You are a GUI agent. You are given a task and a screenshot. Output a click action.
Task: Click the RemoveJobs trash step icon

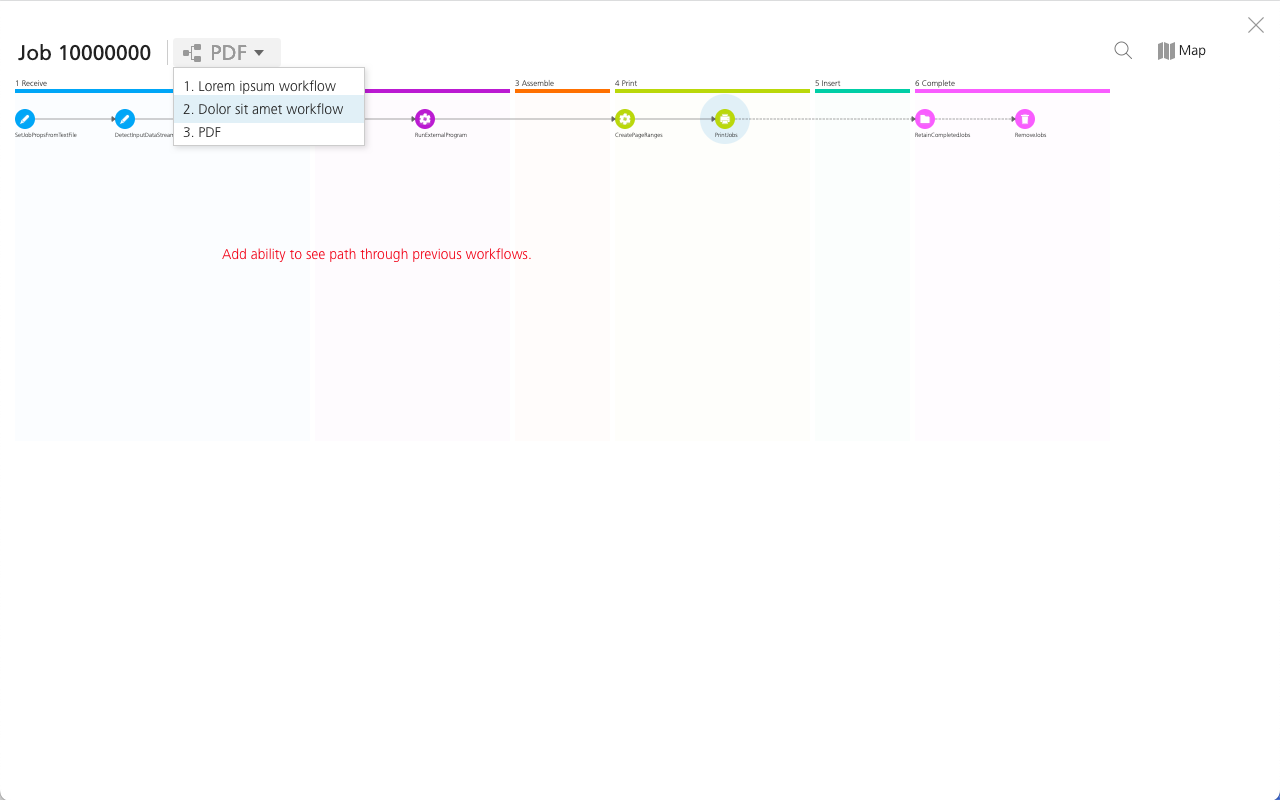tap(1025, 119)
